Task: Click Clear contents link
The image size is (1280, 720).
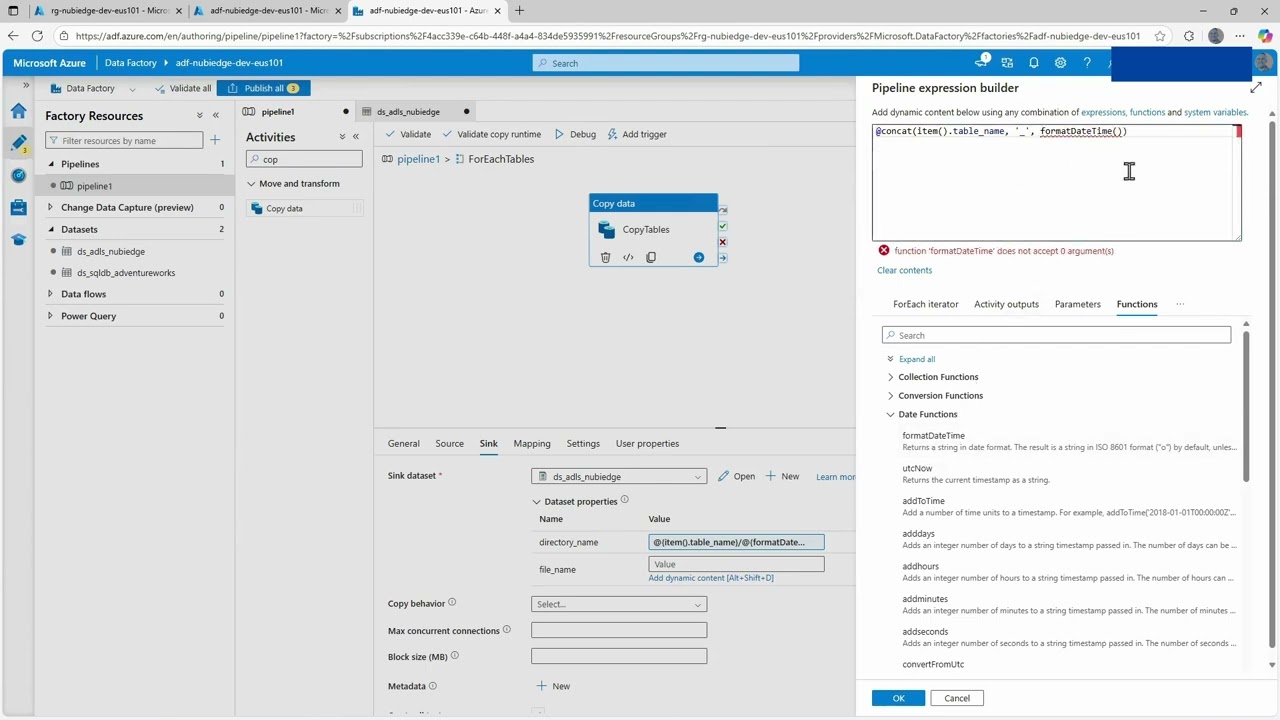Action: pyautogui.click(x=904, y=270)
